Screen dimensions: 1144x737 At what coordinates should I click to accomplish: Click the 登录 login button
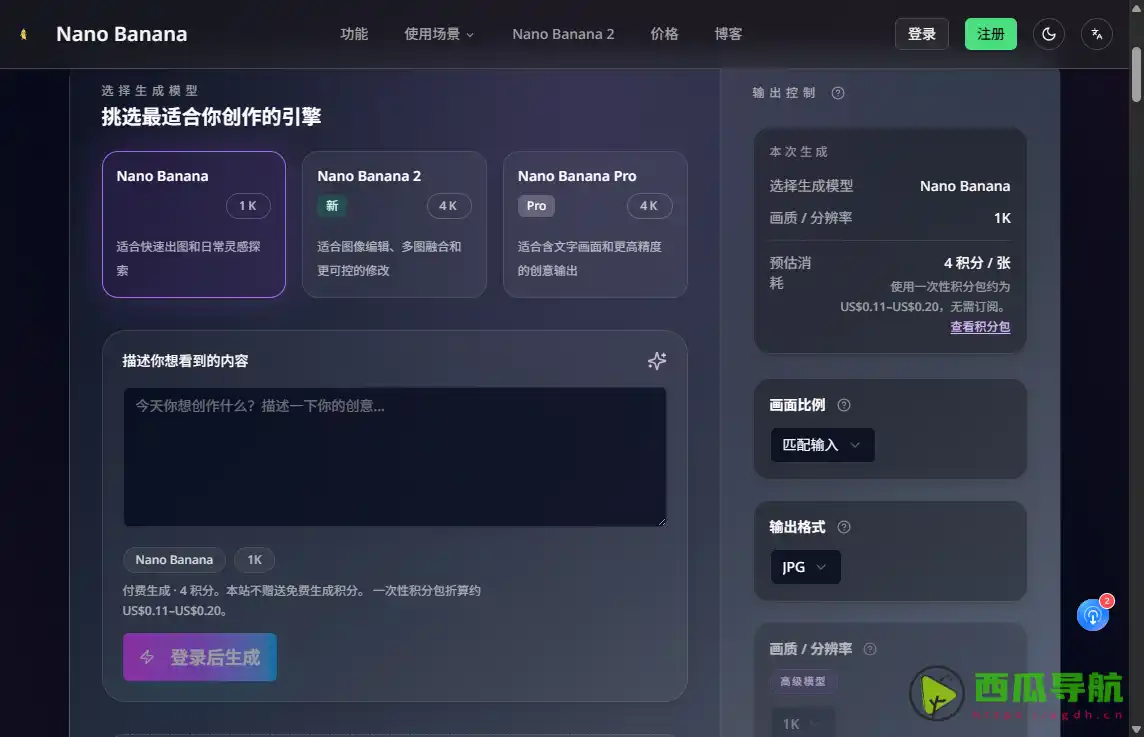click(x=921, y=34)
